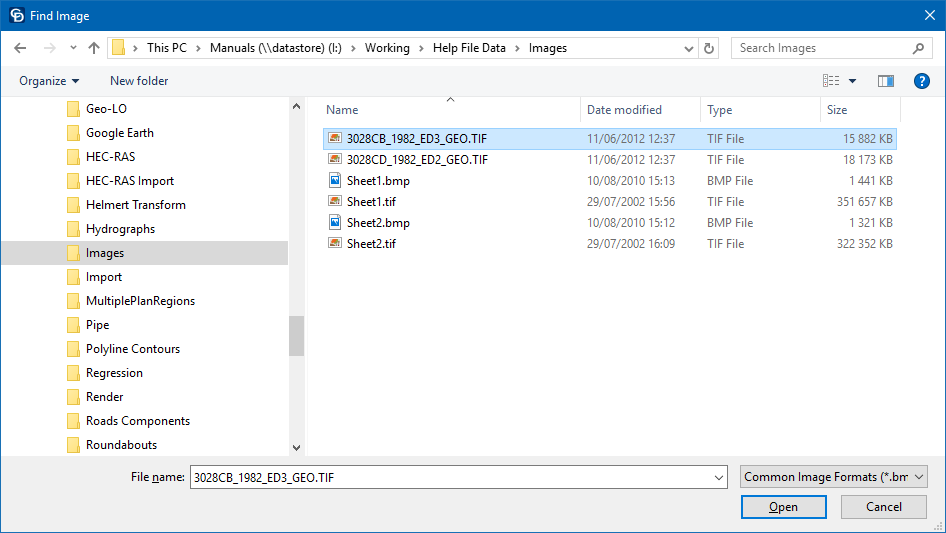This screenshot has width=946, height=533.
Task: Toggle the preview pane
Action: point(886,81)
